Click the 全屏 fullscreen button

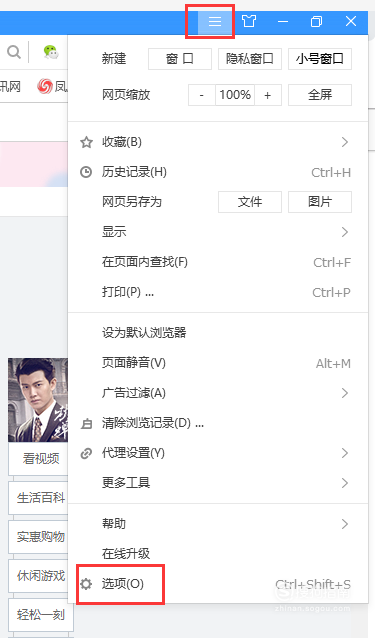click(x=320, y=95)
